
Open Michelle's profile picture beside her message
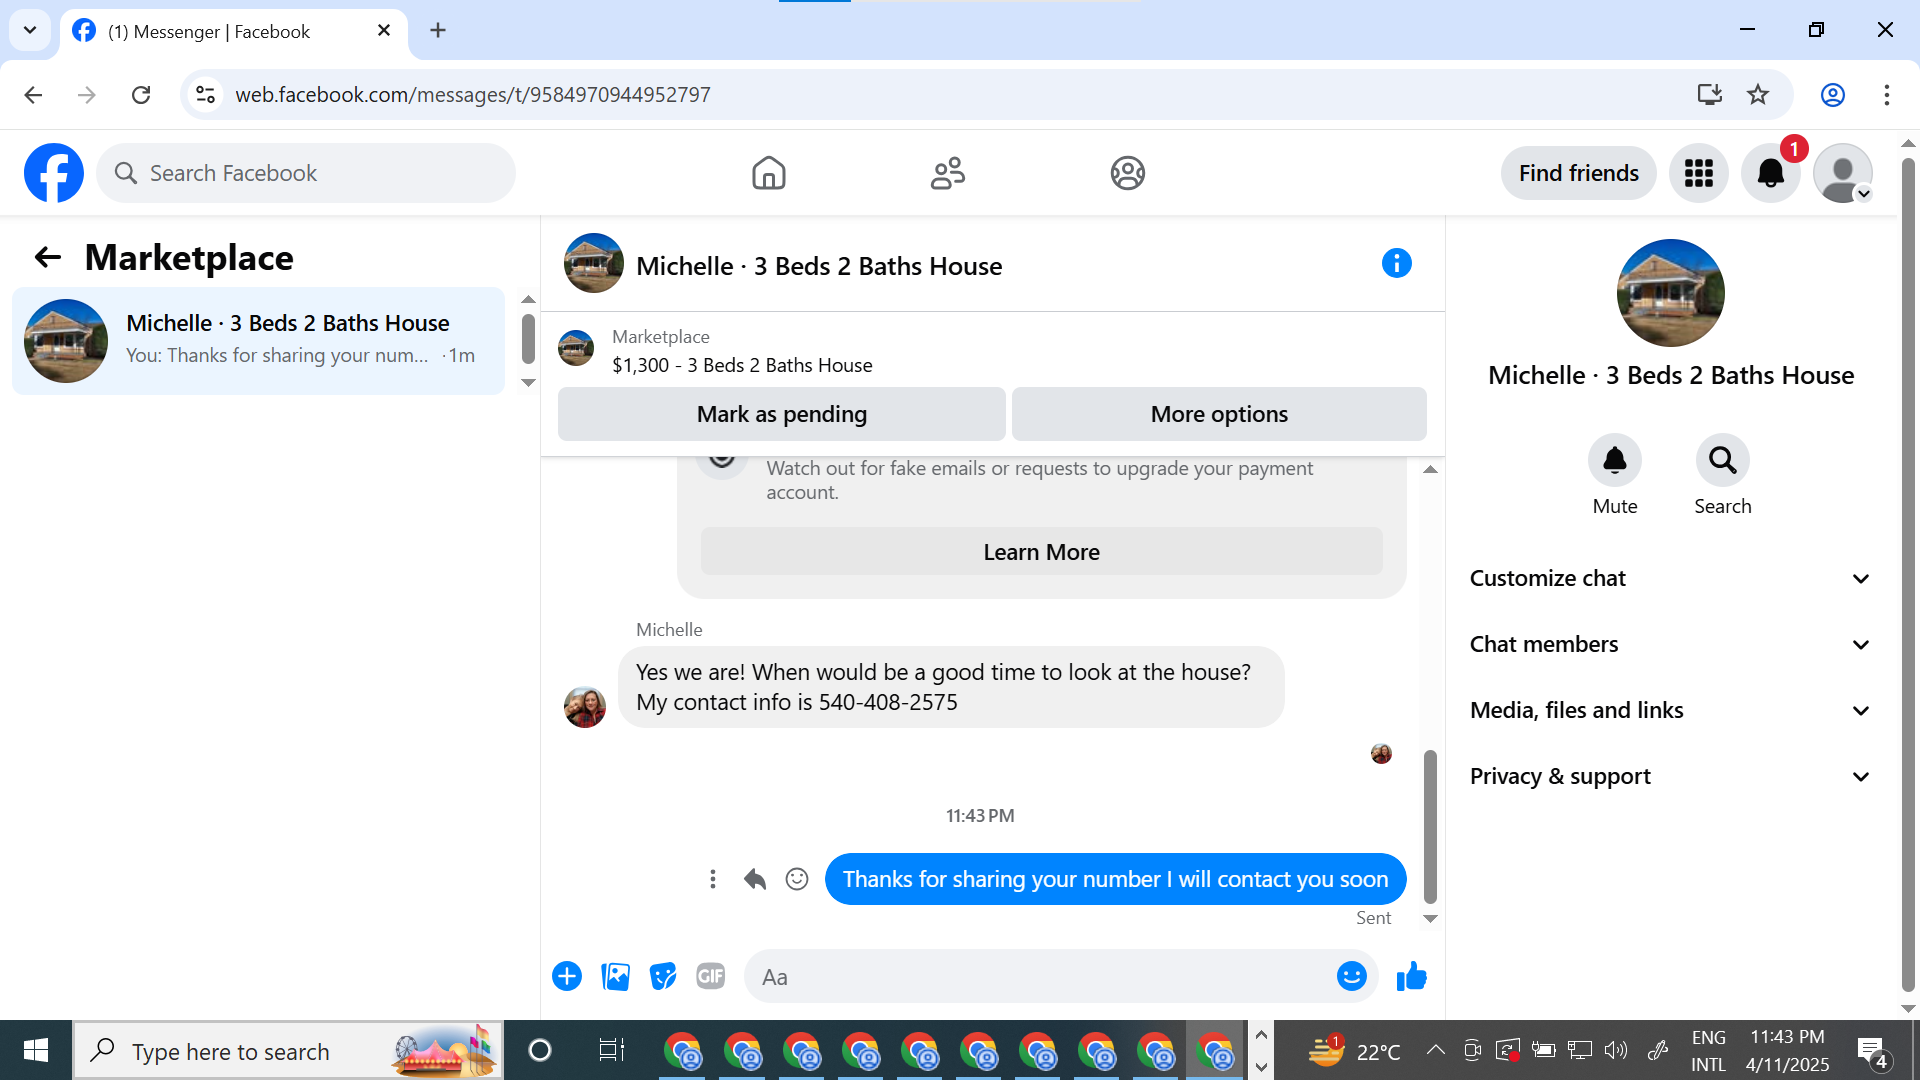(x=585, y=707)
